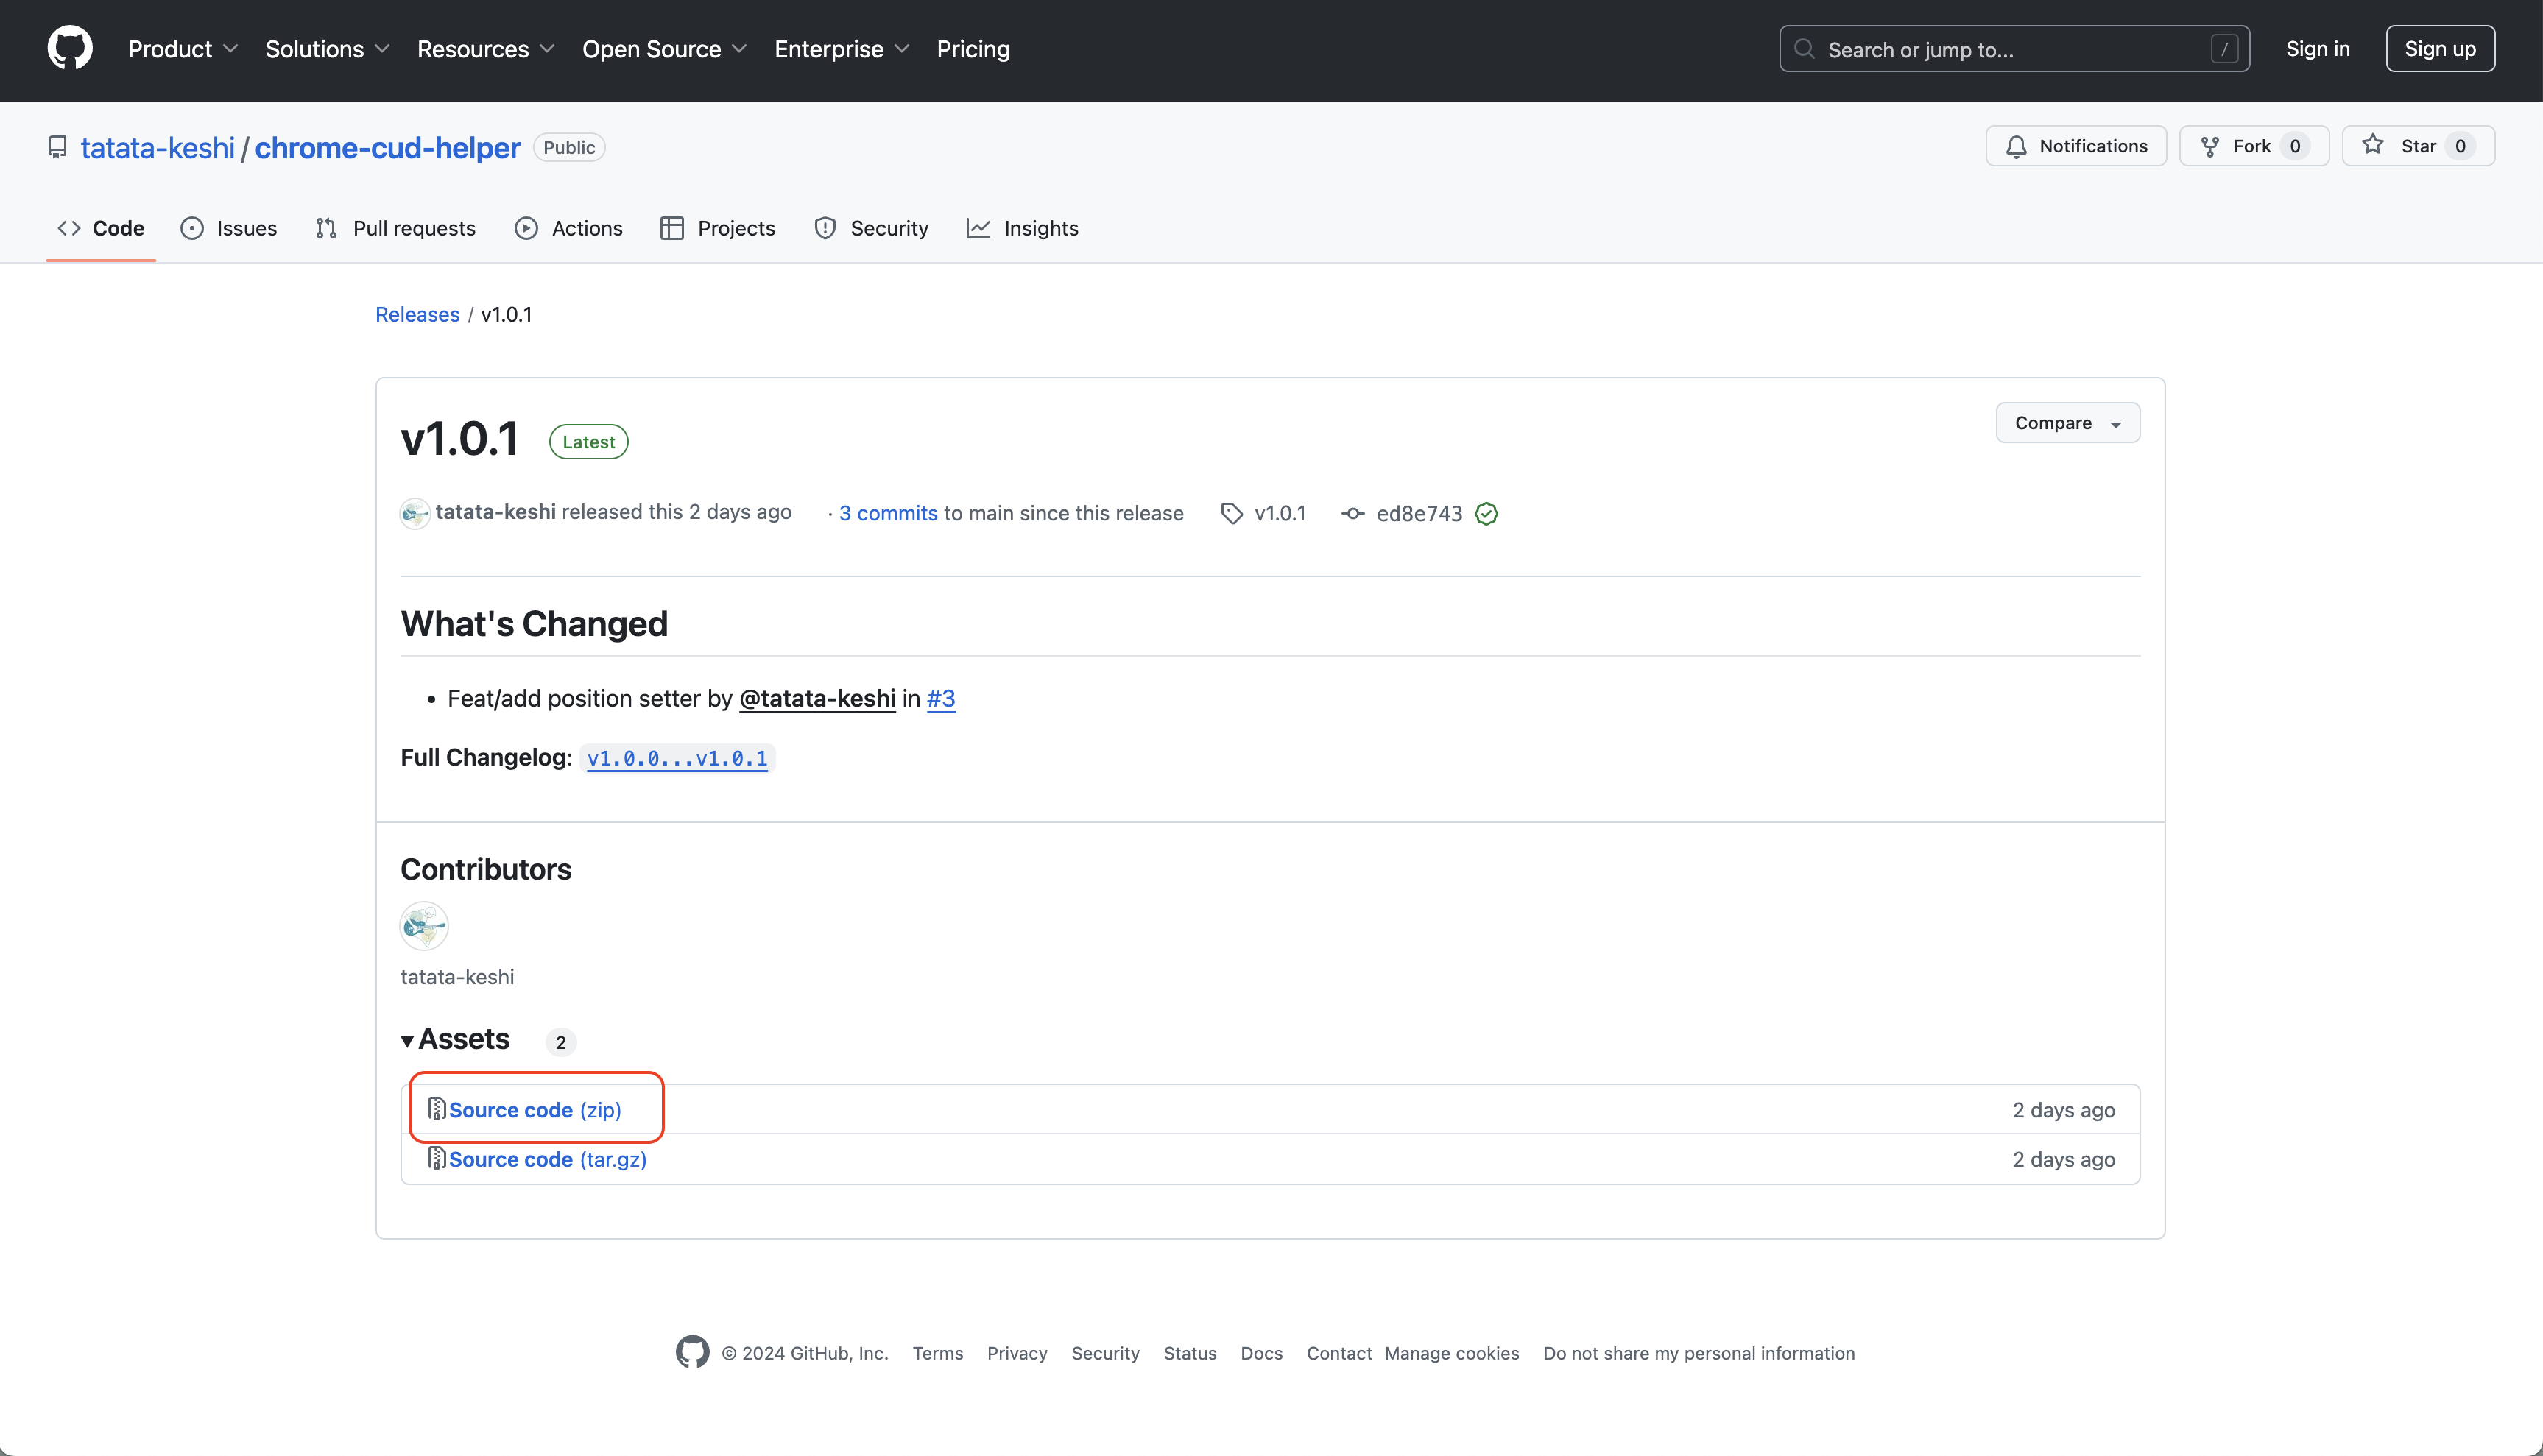Click the Sign in link

2317,49
